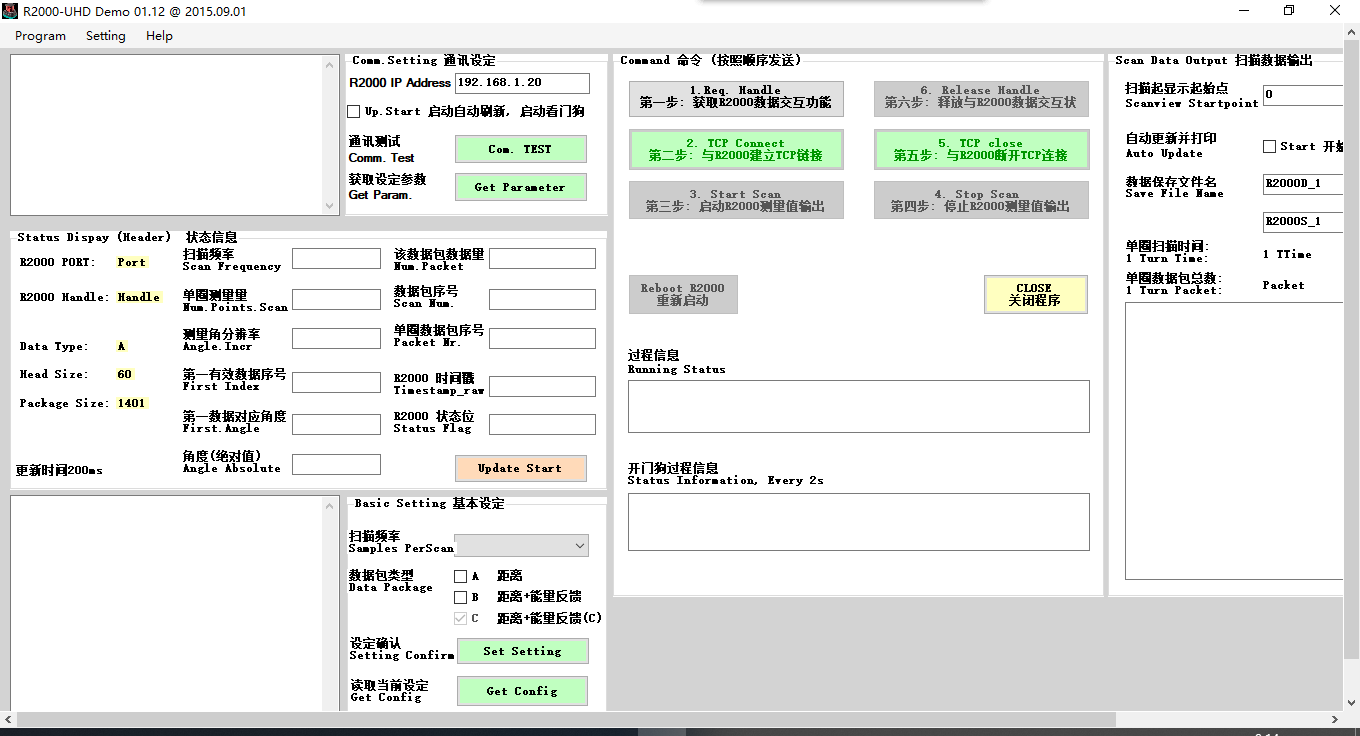Click scroll-up arrow of bottom-left text box
1360x736 pixels.
pos(331,506)
